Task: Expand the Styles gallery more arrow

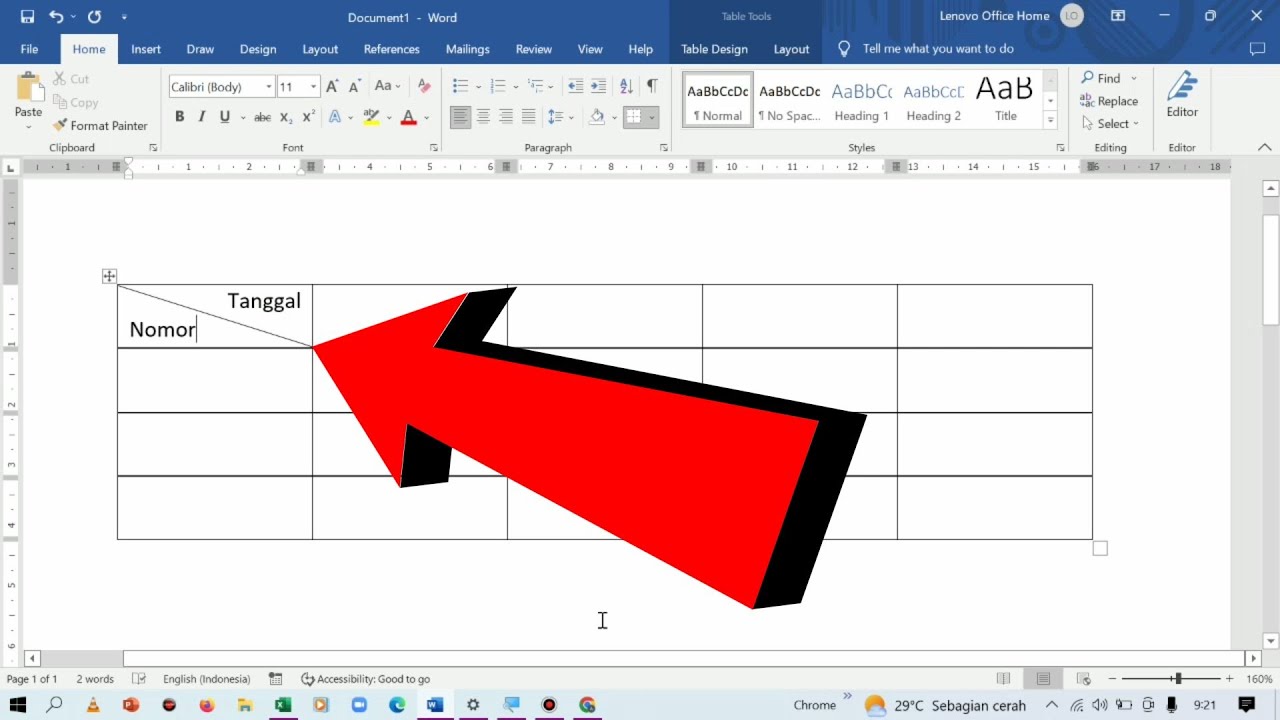Action: click(1050, 120)
